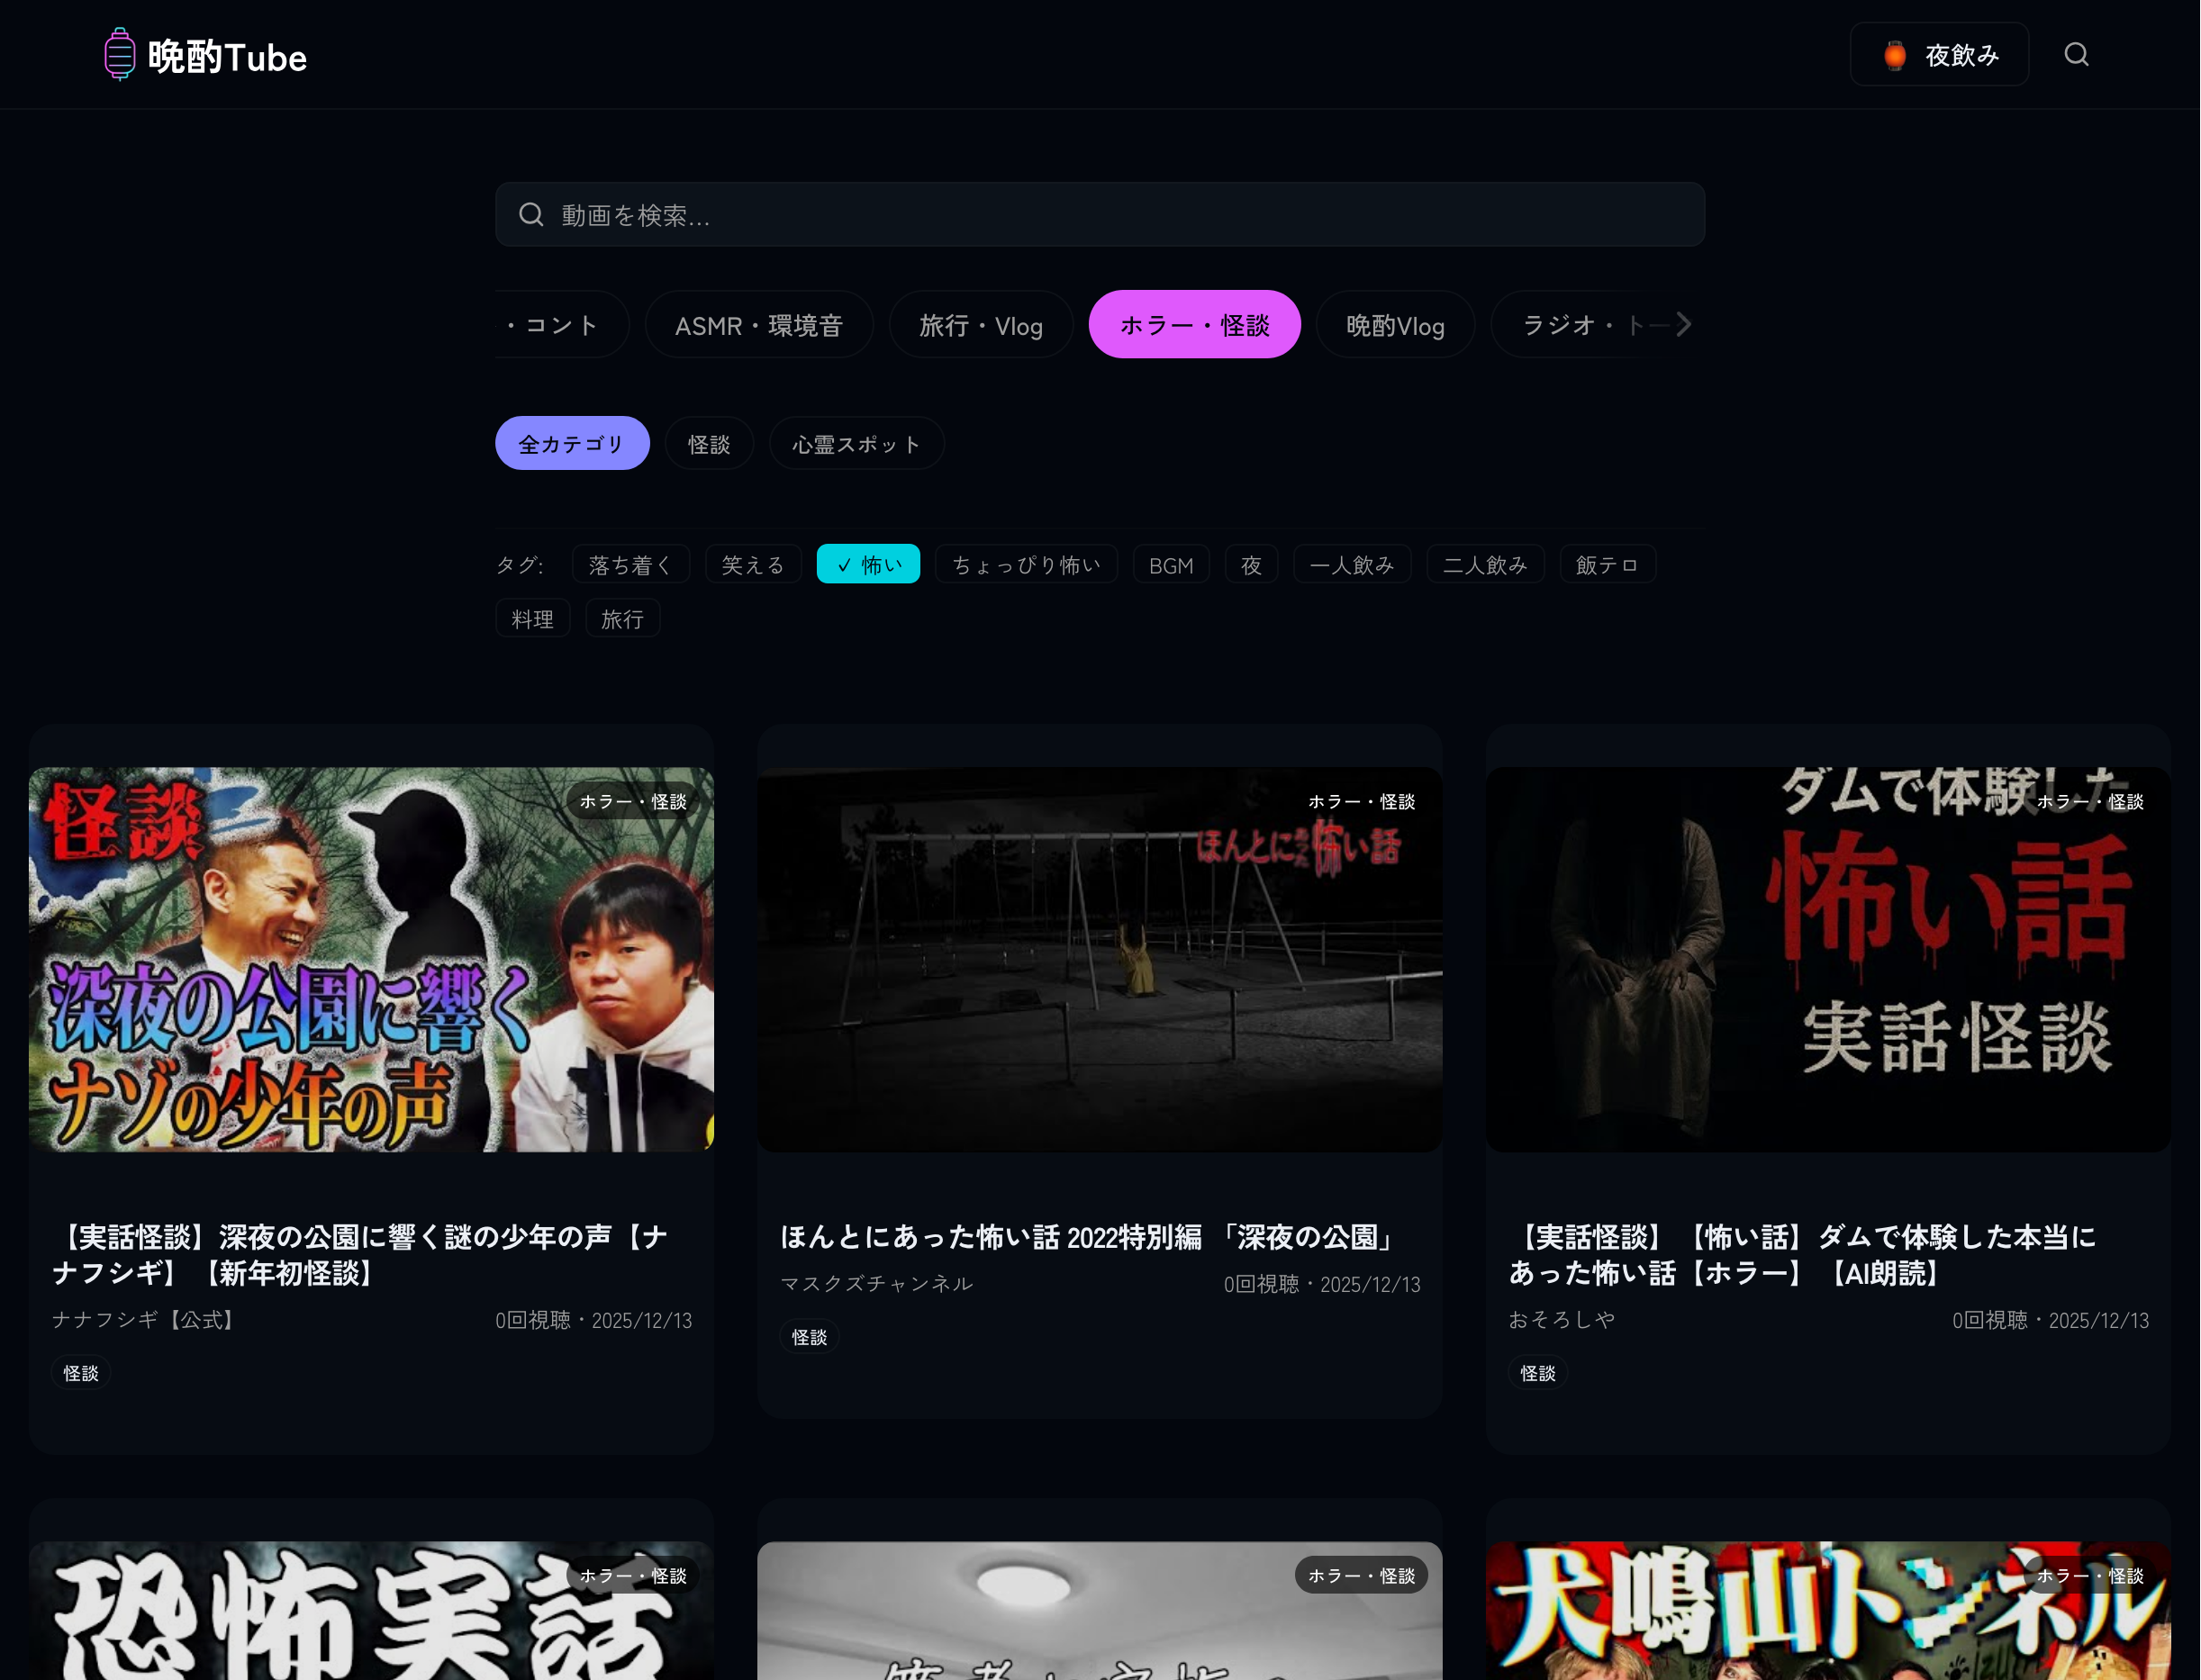
Task: Click the magnifier icon inside search field
Action: point(531,215)
